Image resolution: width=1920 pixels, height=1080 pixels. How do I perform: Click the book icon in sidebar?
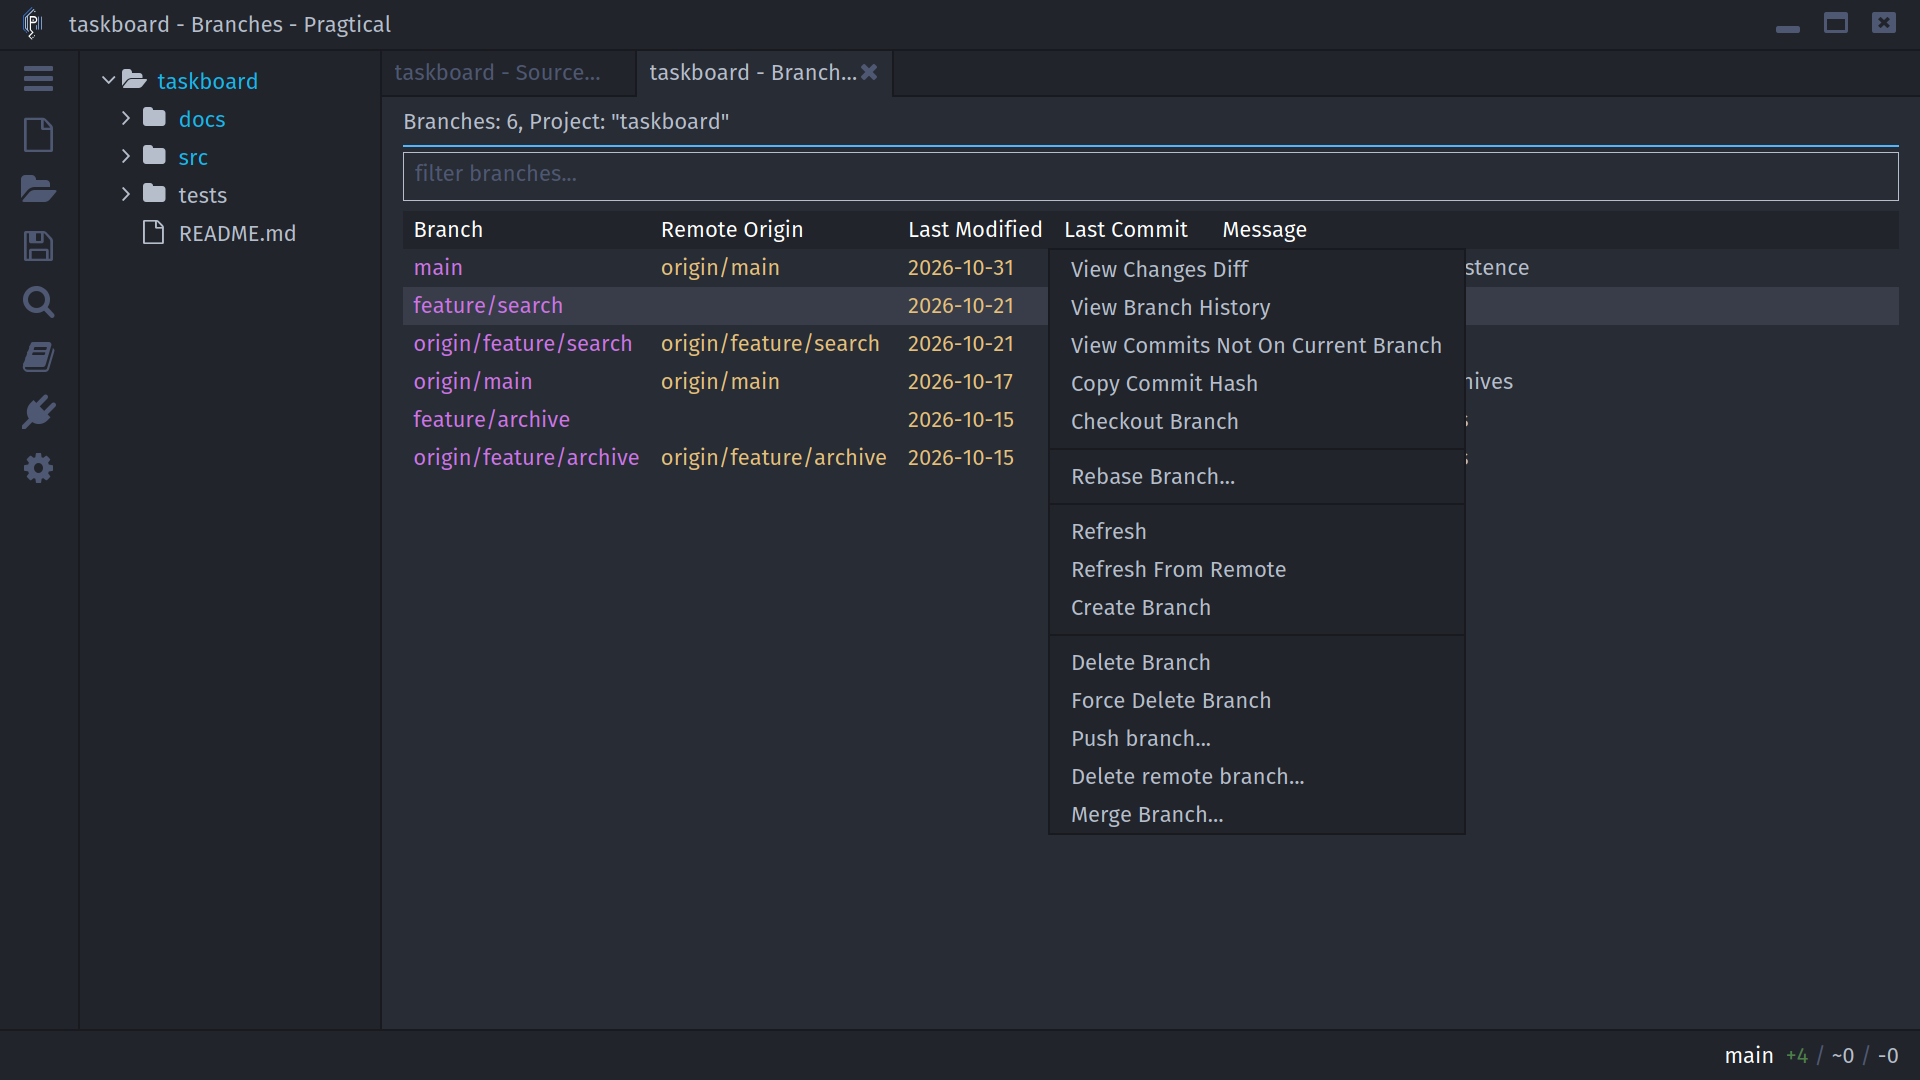pos(38,357)
